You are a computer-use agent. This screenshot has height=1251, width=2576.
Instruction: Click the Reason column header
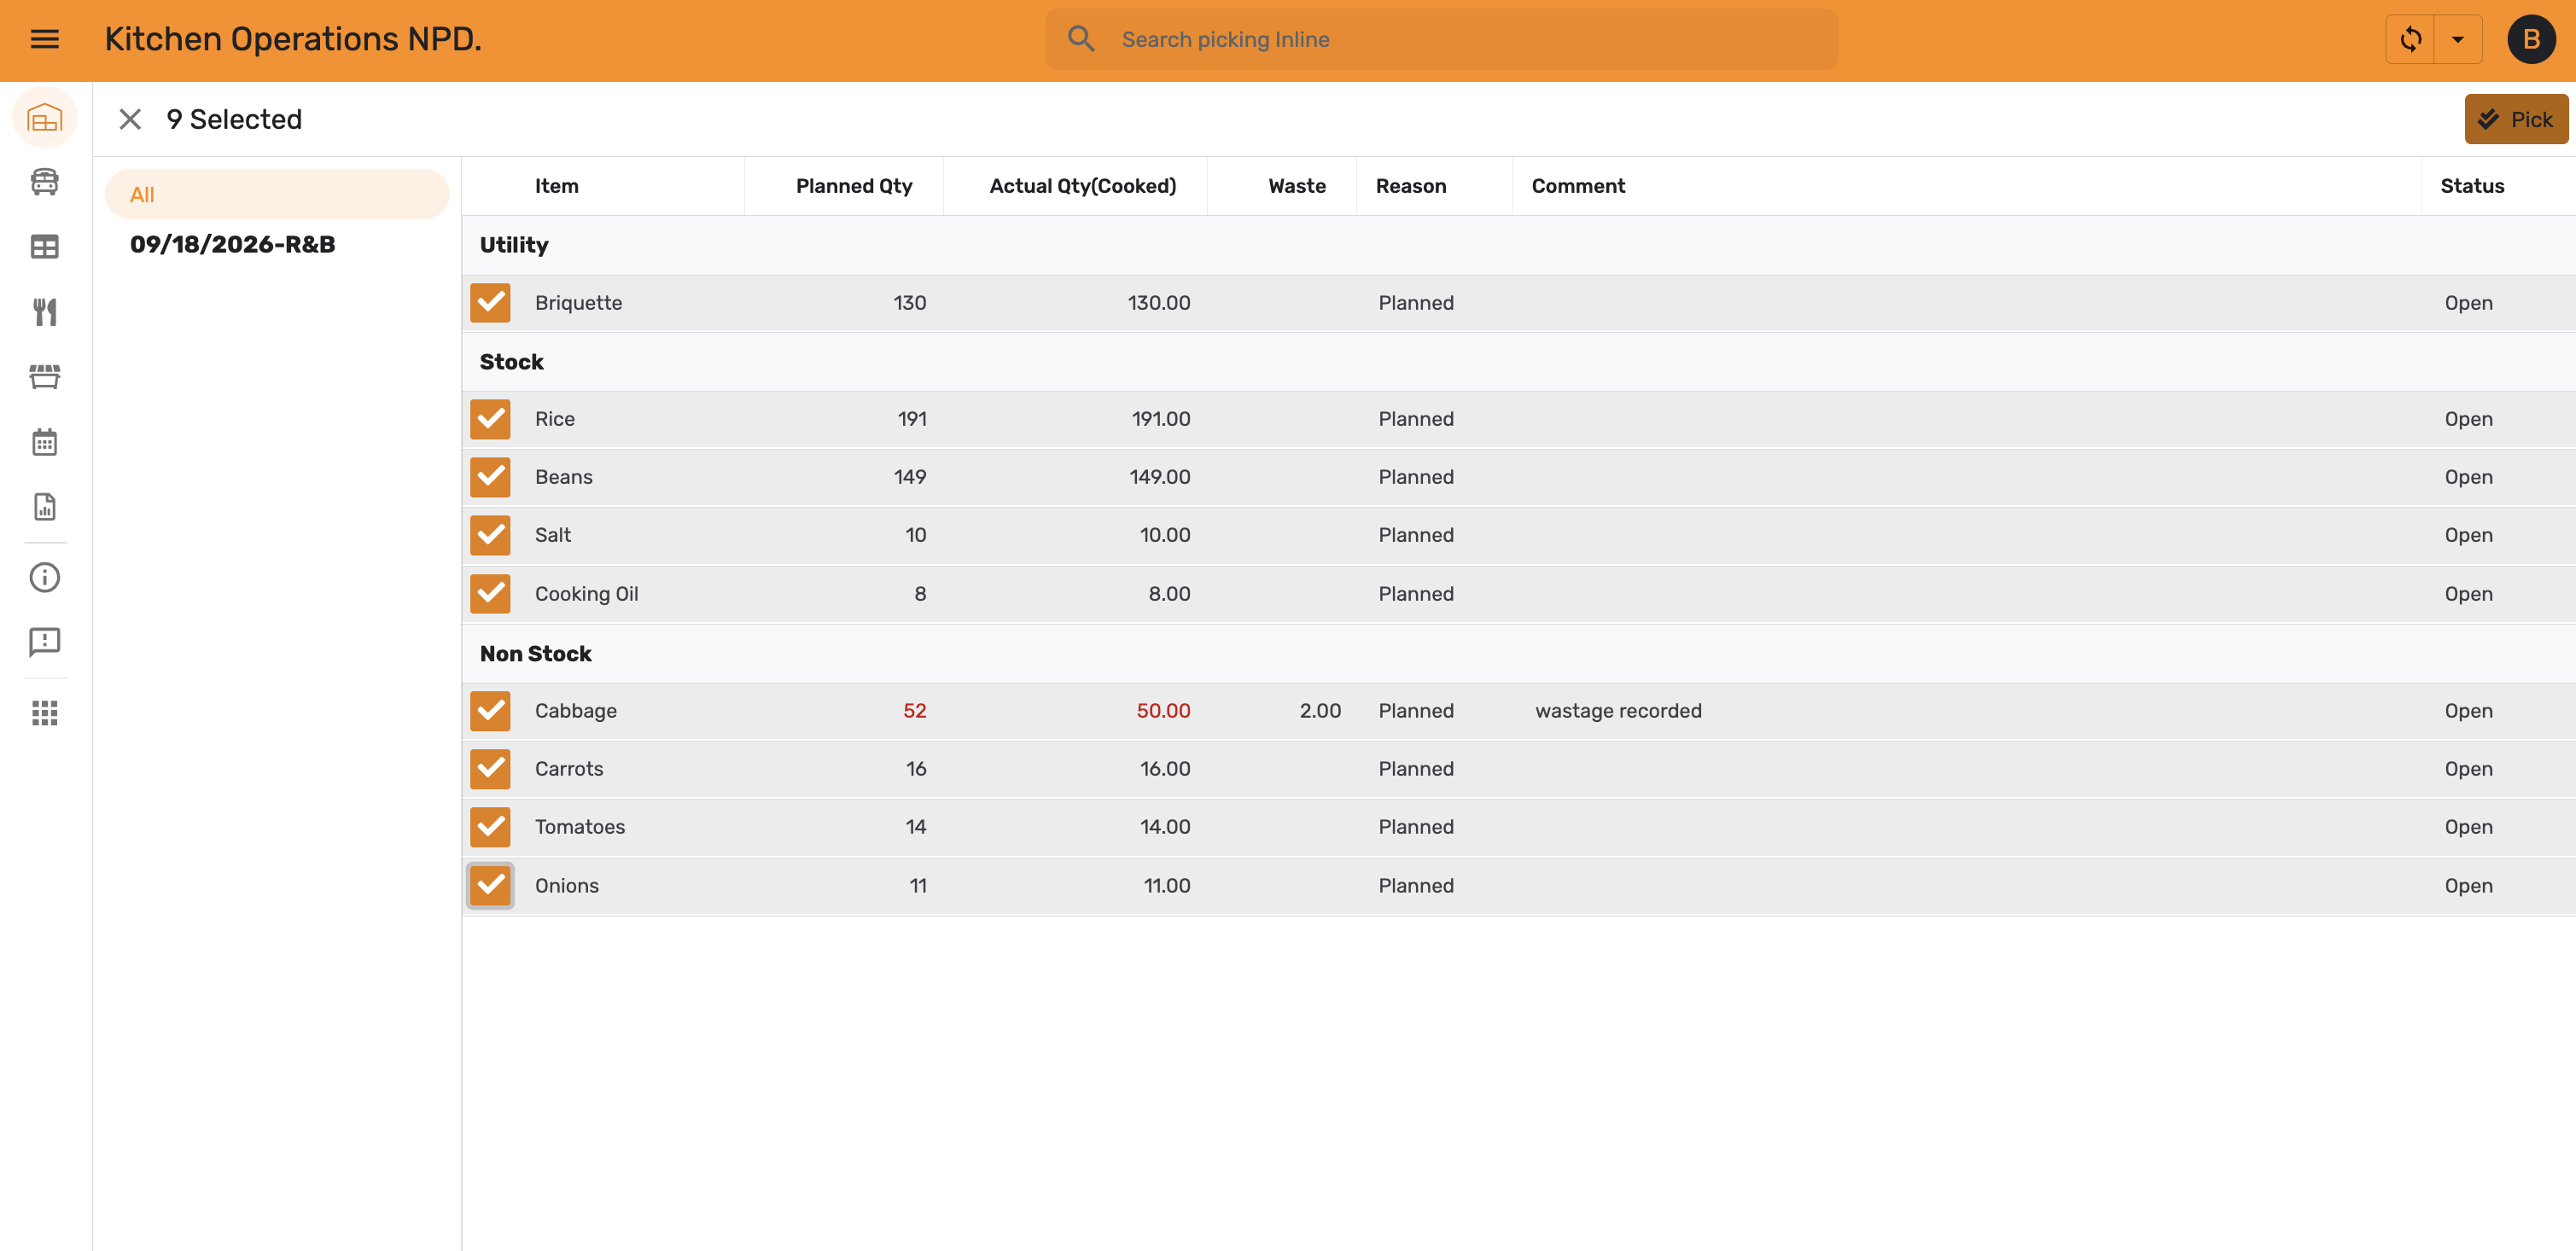(x=1411, y=186)
